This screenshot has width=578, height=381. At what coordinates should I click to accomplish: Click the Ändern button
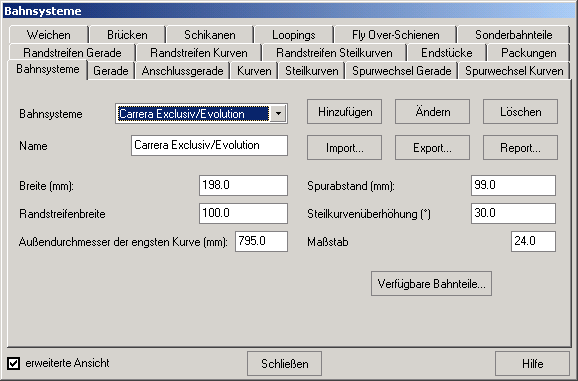432,112
